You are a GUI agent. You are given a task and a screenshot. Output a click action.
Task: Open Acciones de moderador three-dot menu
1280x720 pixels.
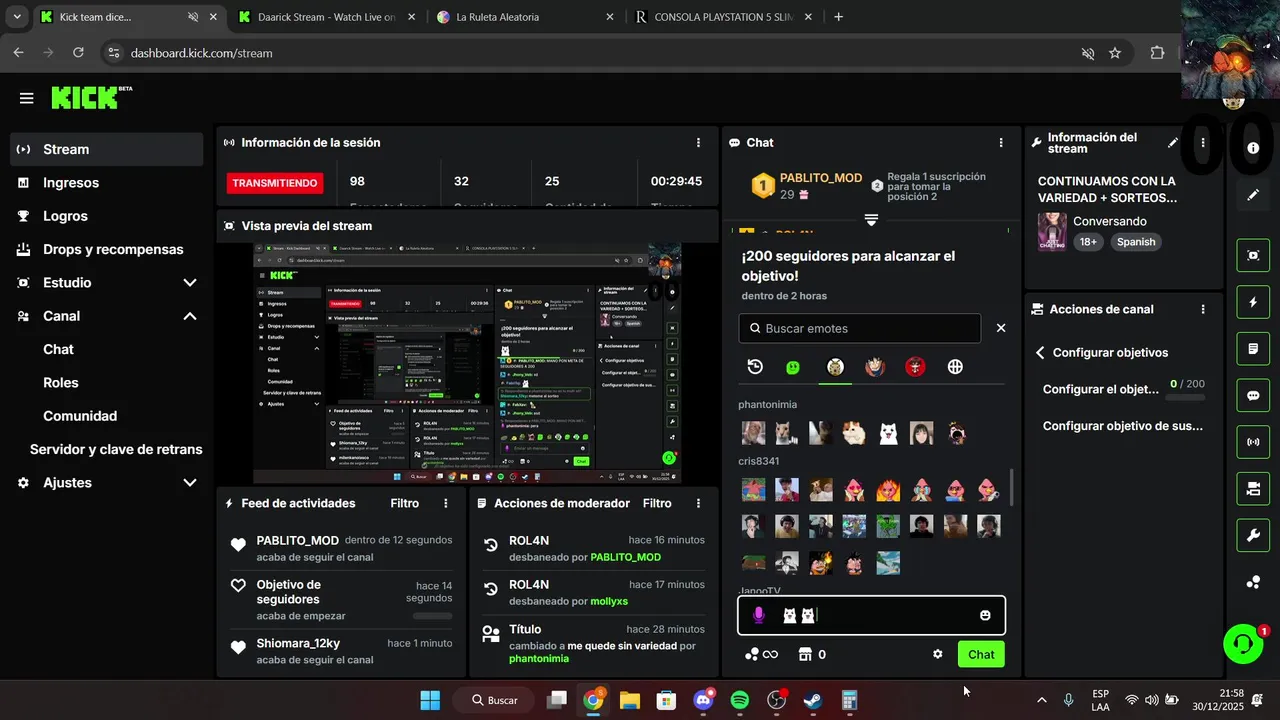pyautogui.click(x=698, y=504)
